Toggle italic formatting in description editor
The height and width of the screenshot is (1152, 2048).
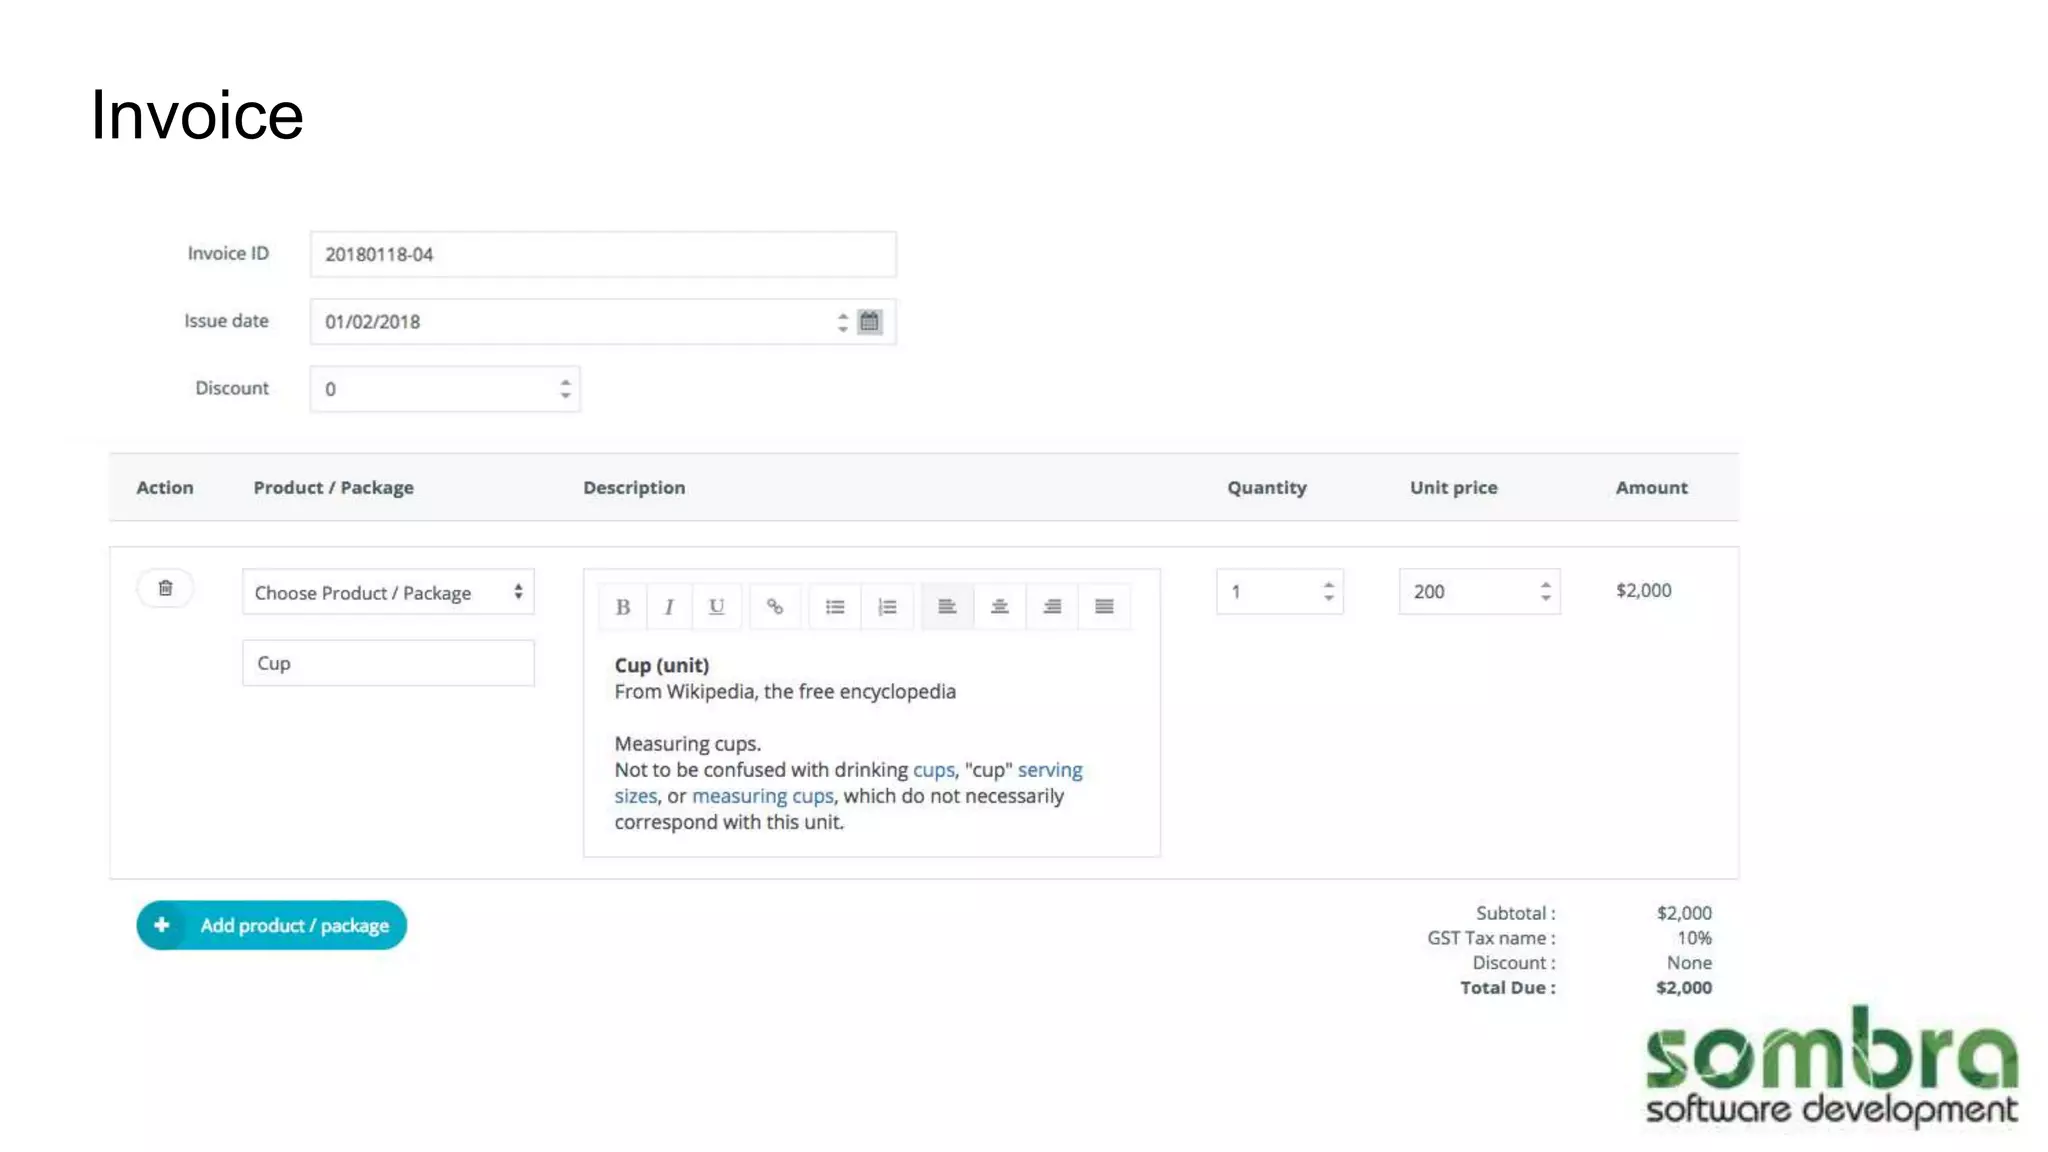669,607
